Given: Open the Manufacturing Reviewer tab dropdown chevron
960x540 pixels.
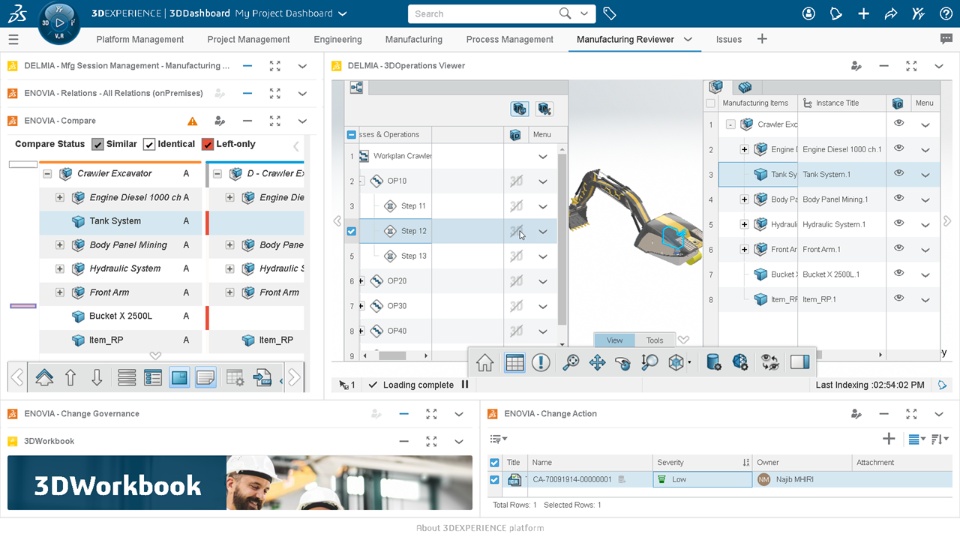Looking at the screenshot, I should click(x=688, y=39).
